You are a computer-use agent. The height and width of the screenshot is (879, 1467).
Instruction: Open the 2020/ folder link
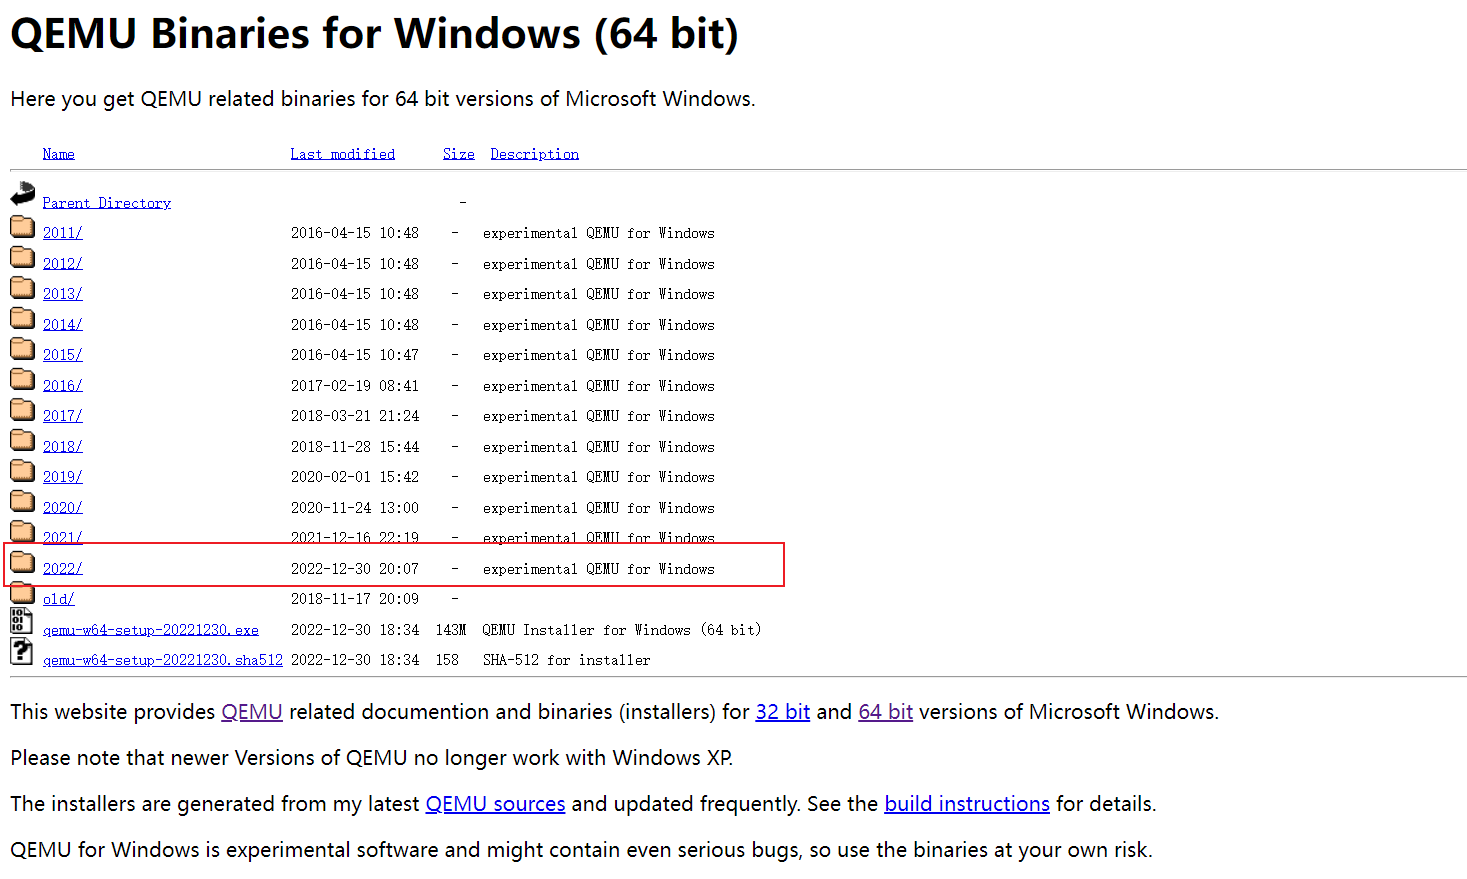click(x=63, y=508)
